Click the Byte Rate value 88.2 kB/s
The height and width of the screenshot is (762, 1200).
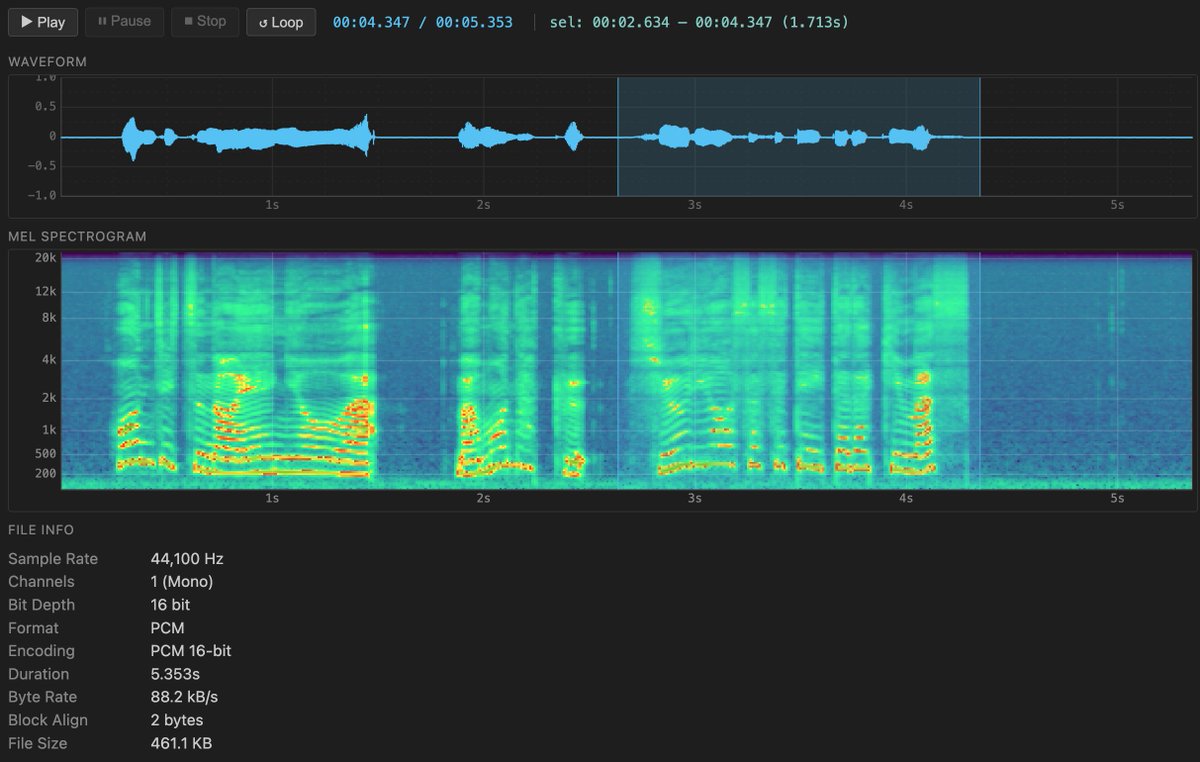click(x=184, y=697)
